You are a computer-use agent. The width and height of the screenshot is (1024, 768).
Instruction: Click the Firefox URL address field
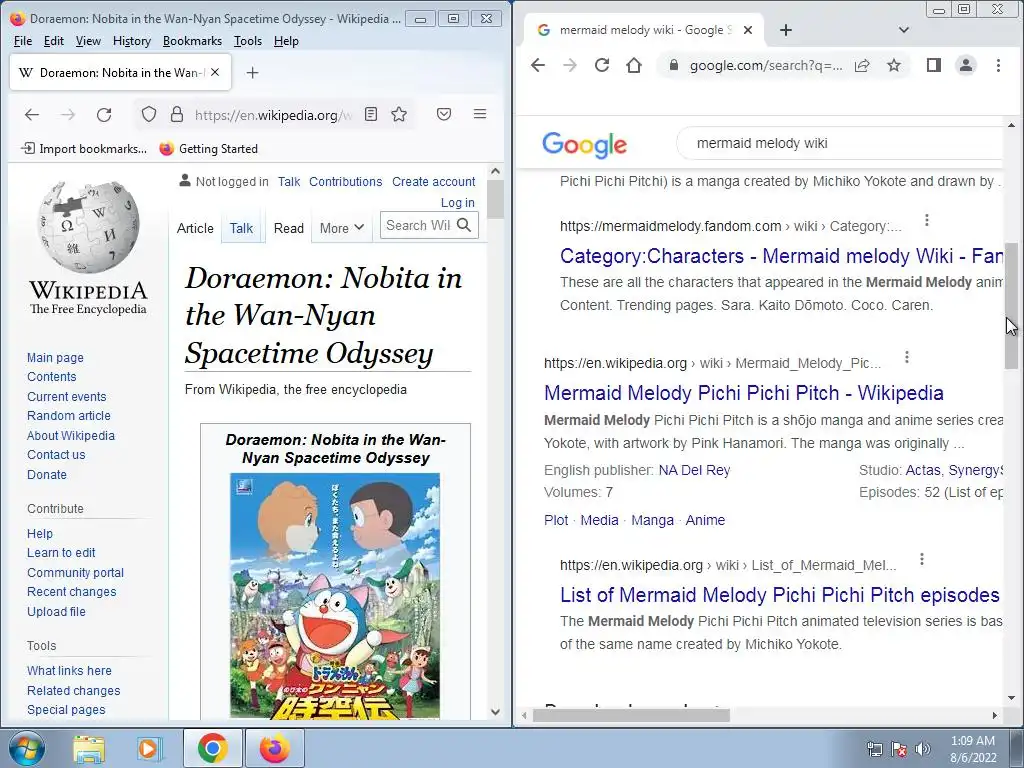click(x=273, y=115)
